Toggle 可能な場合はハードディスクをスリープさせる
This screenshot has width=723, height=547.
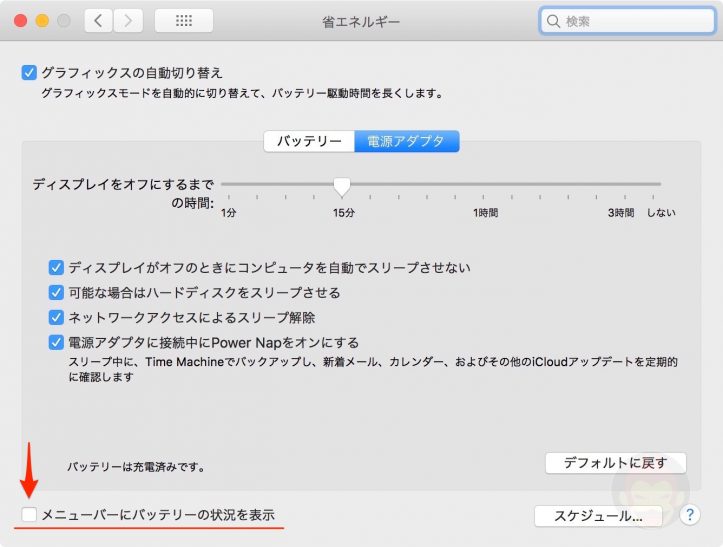pos(56,292)
